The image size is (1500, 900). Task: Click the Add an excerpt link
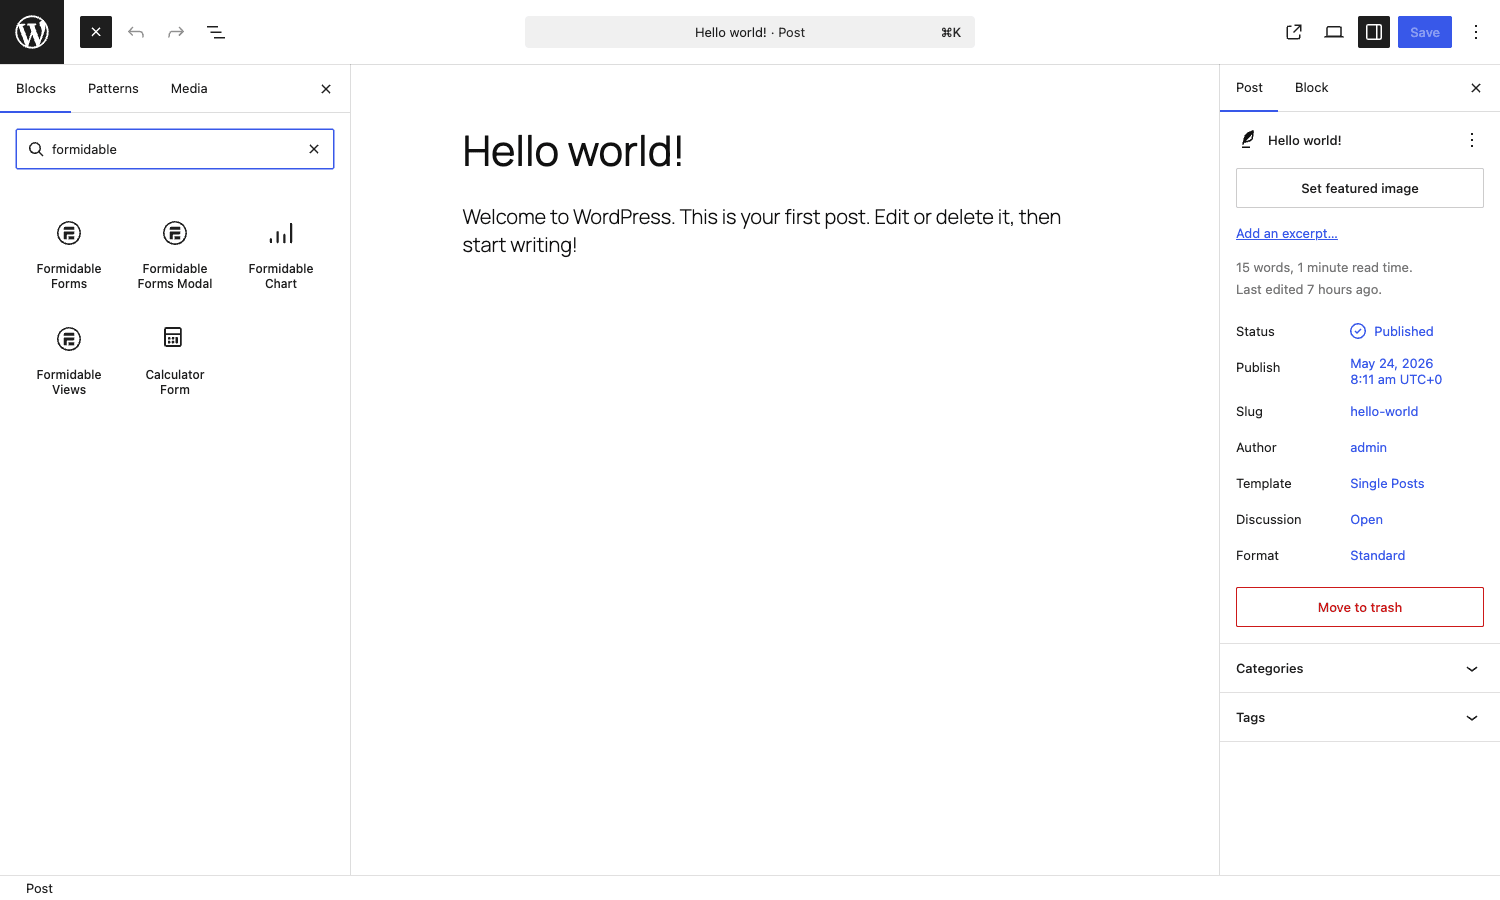click(1287, 233)
